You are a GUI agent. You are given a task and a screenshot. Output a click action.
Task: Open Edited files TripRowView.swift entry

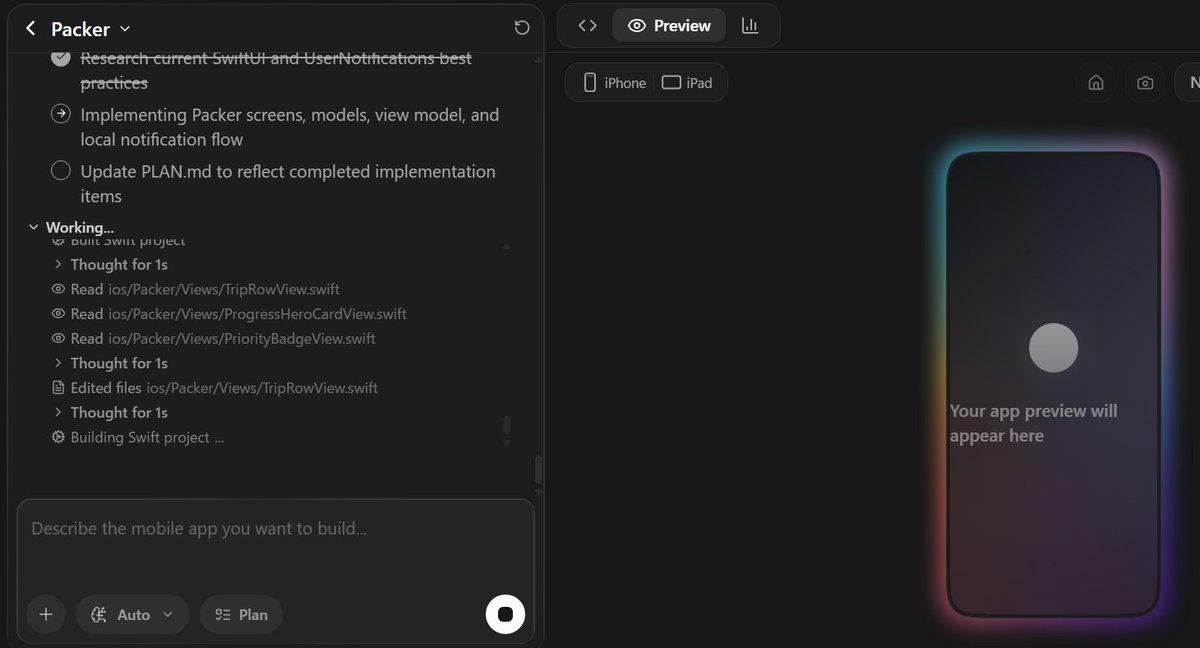point(214,388)
